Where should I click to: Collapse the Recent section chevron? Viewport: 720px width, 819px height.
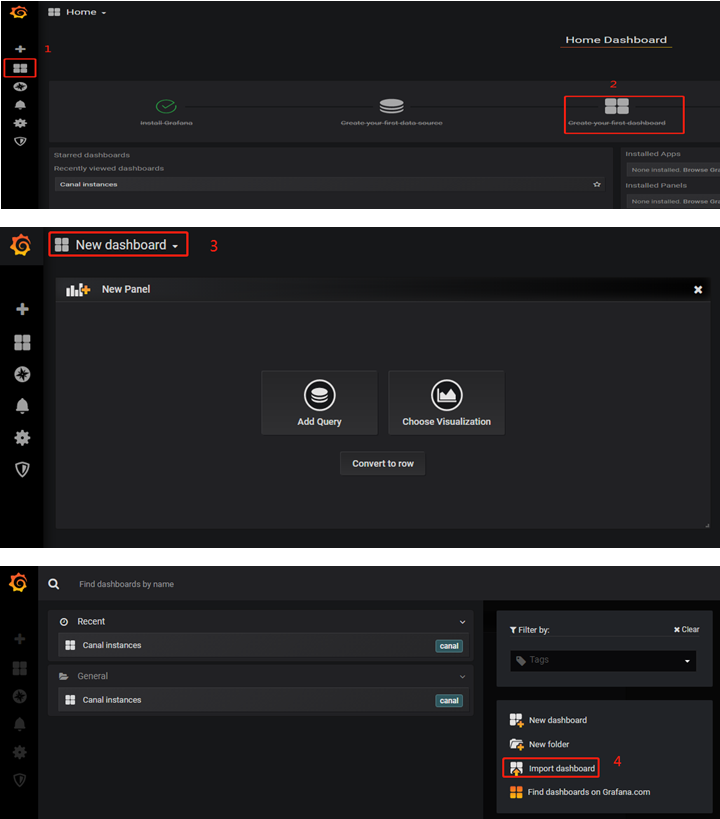pyautogui.click(x=462, y=622)
